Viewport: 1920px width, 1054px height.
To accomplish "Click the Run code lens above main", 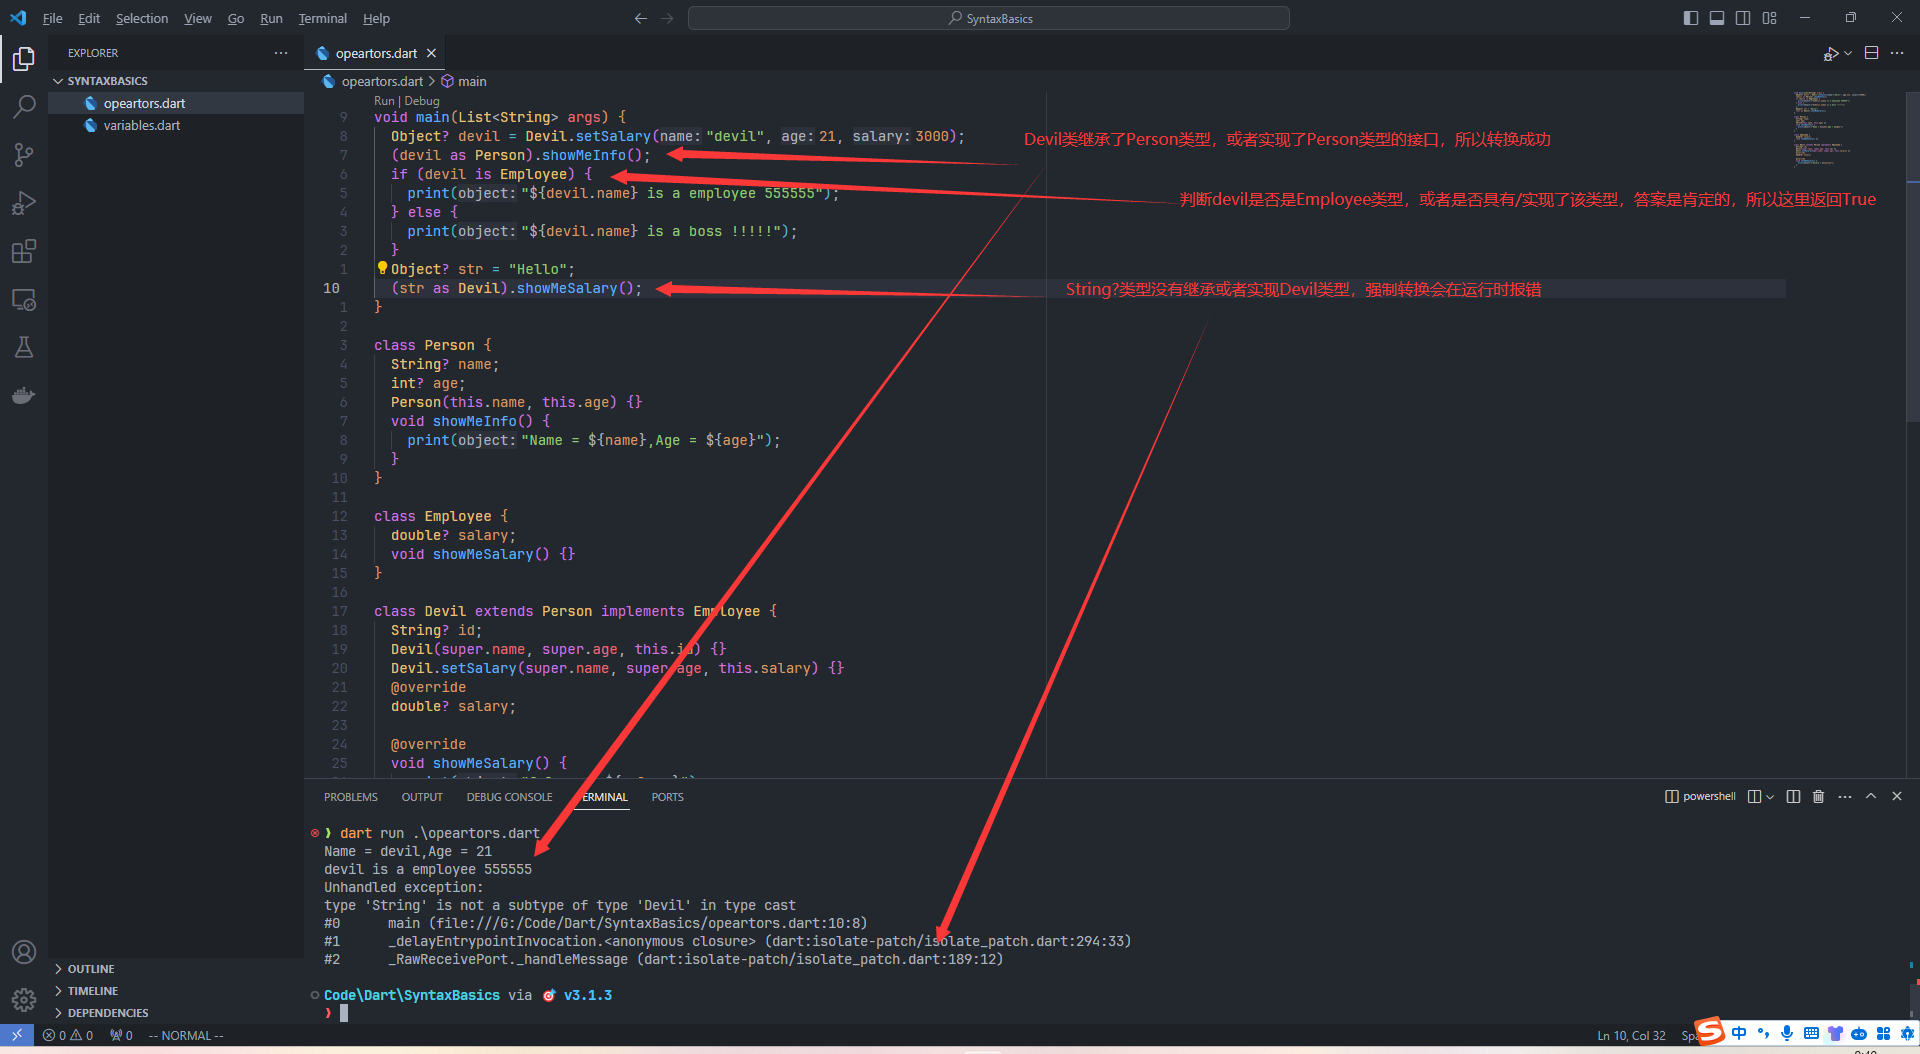I will point(384,101).
